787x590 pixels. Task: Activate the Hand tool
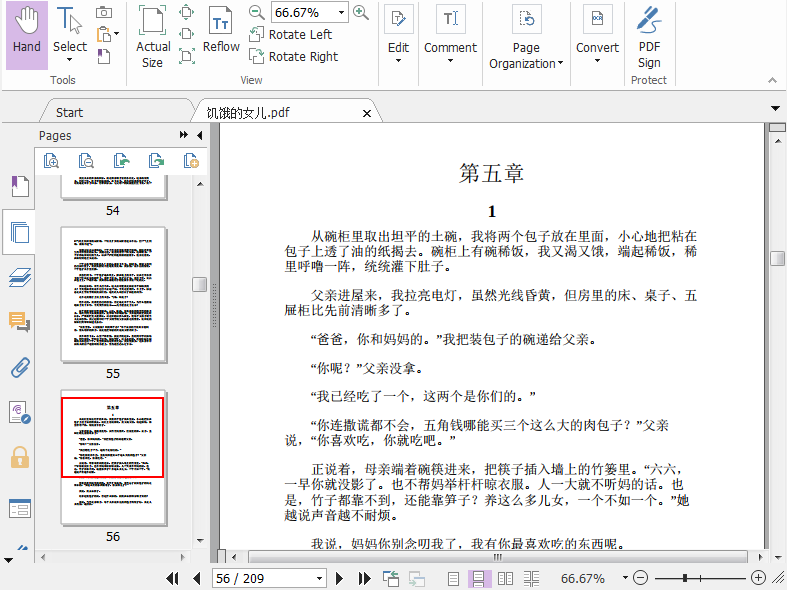click(x=27, y=35)
